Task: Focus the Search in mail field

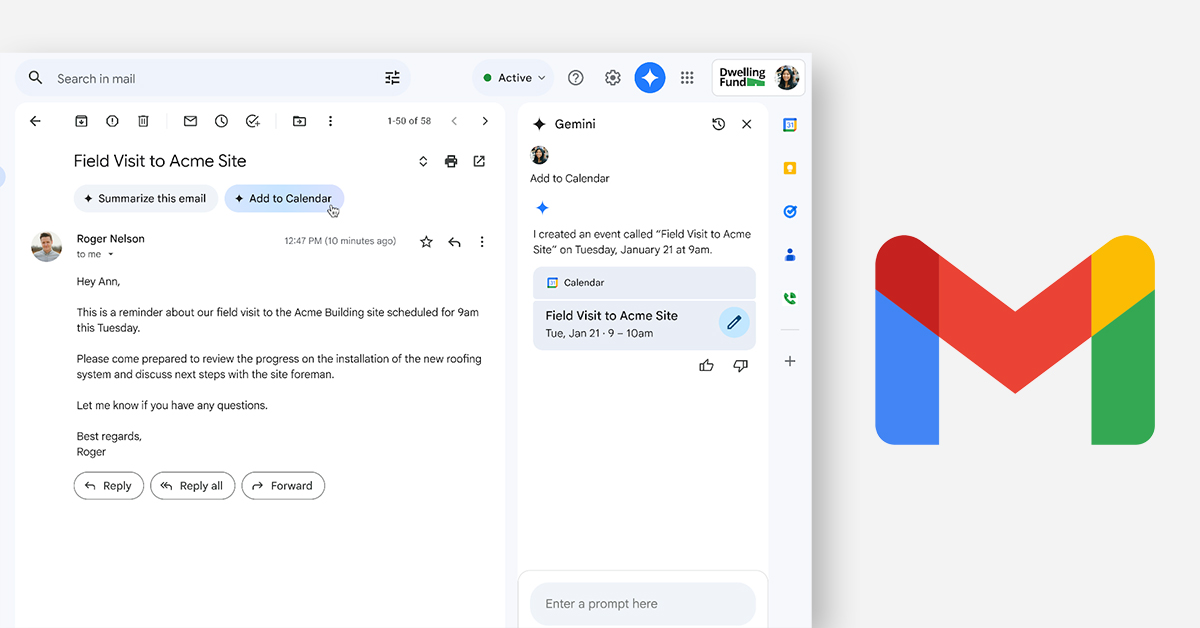Action: pos(212,78)
